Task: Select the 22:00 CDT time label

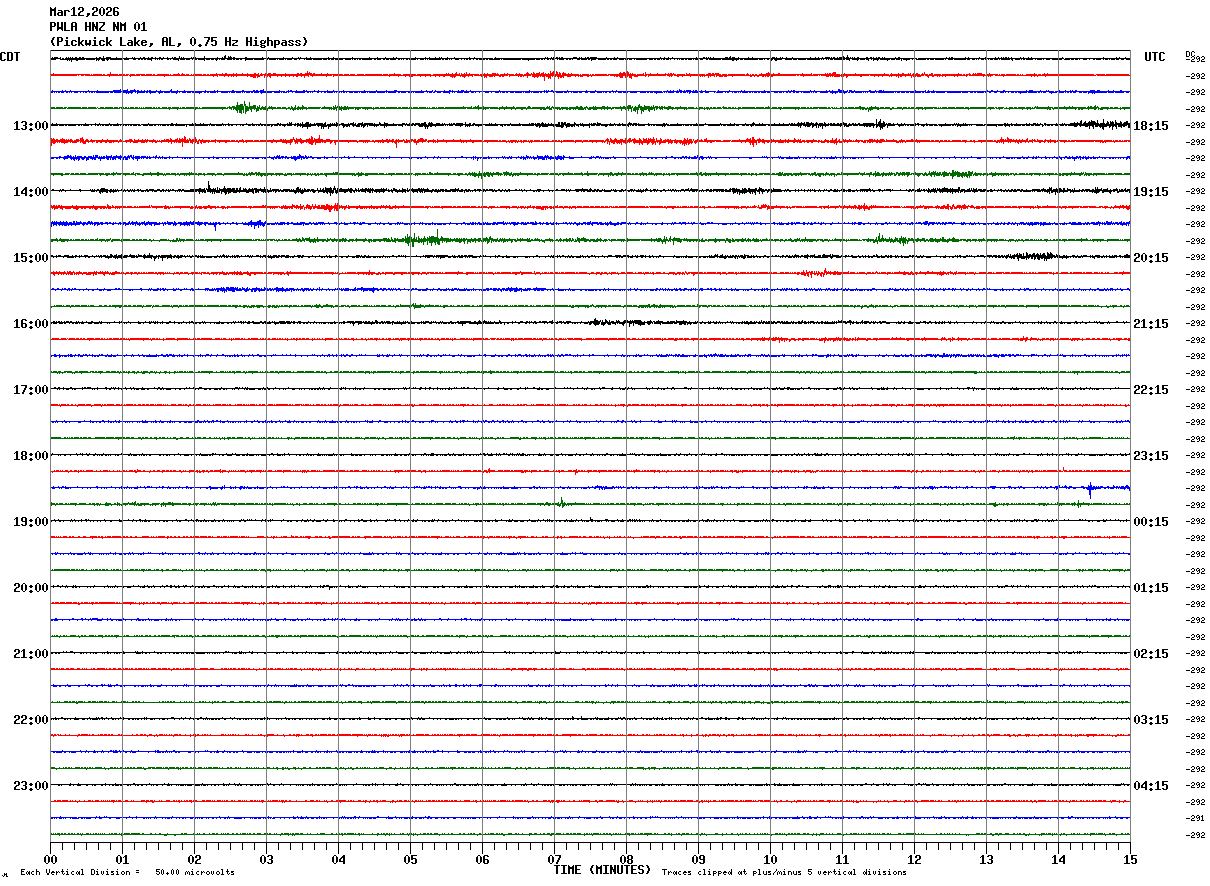Action: click(30, 720)
